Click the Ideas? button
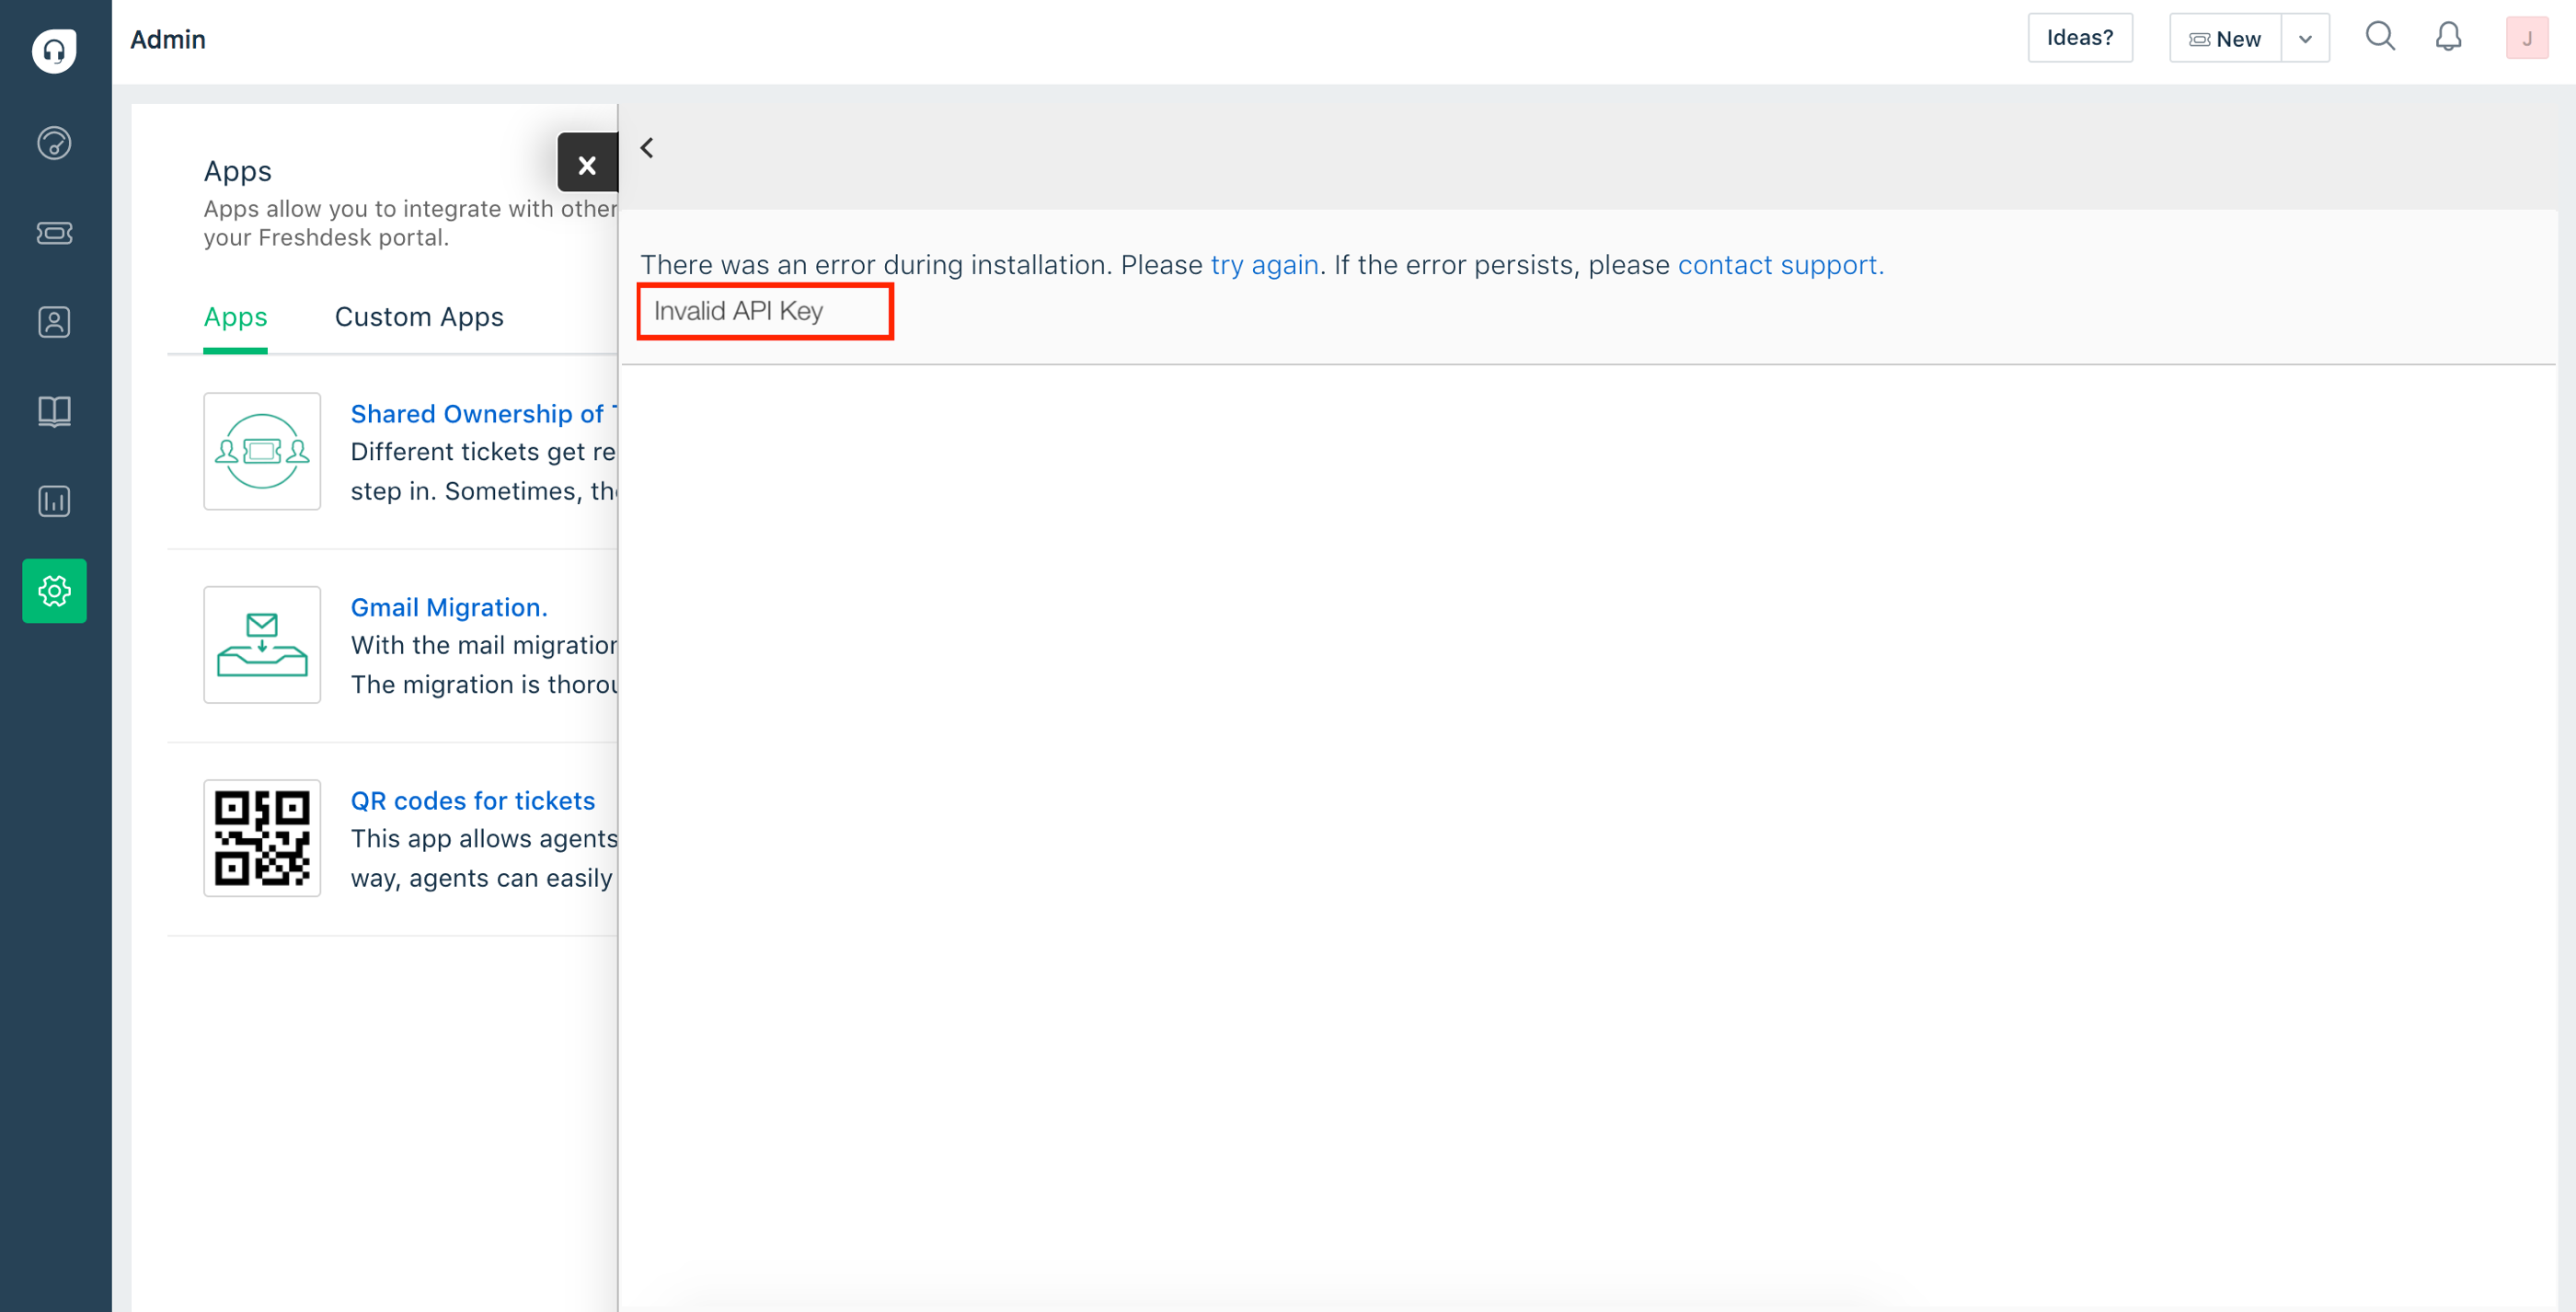Image resolution: width=2576 pixels, height=1312 pixels. point(2080,38)
